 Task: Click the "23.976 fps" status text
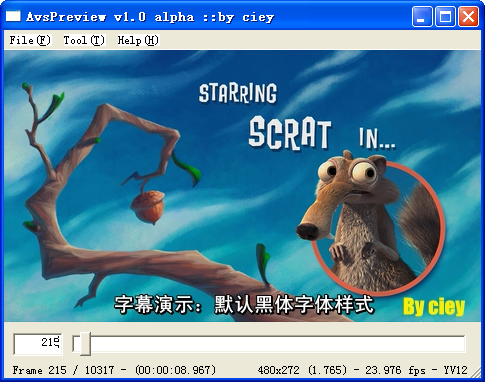pos(395,370)
